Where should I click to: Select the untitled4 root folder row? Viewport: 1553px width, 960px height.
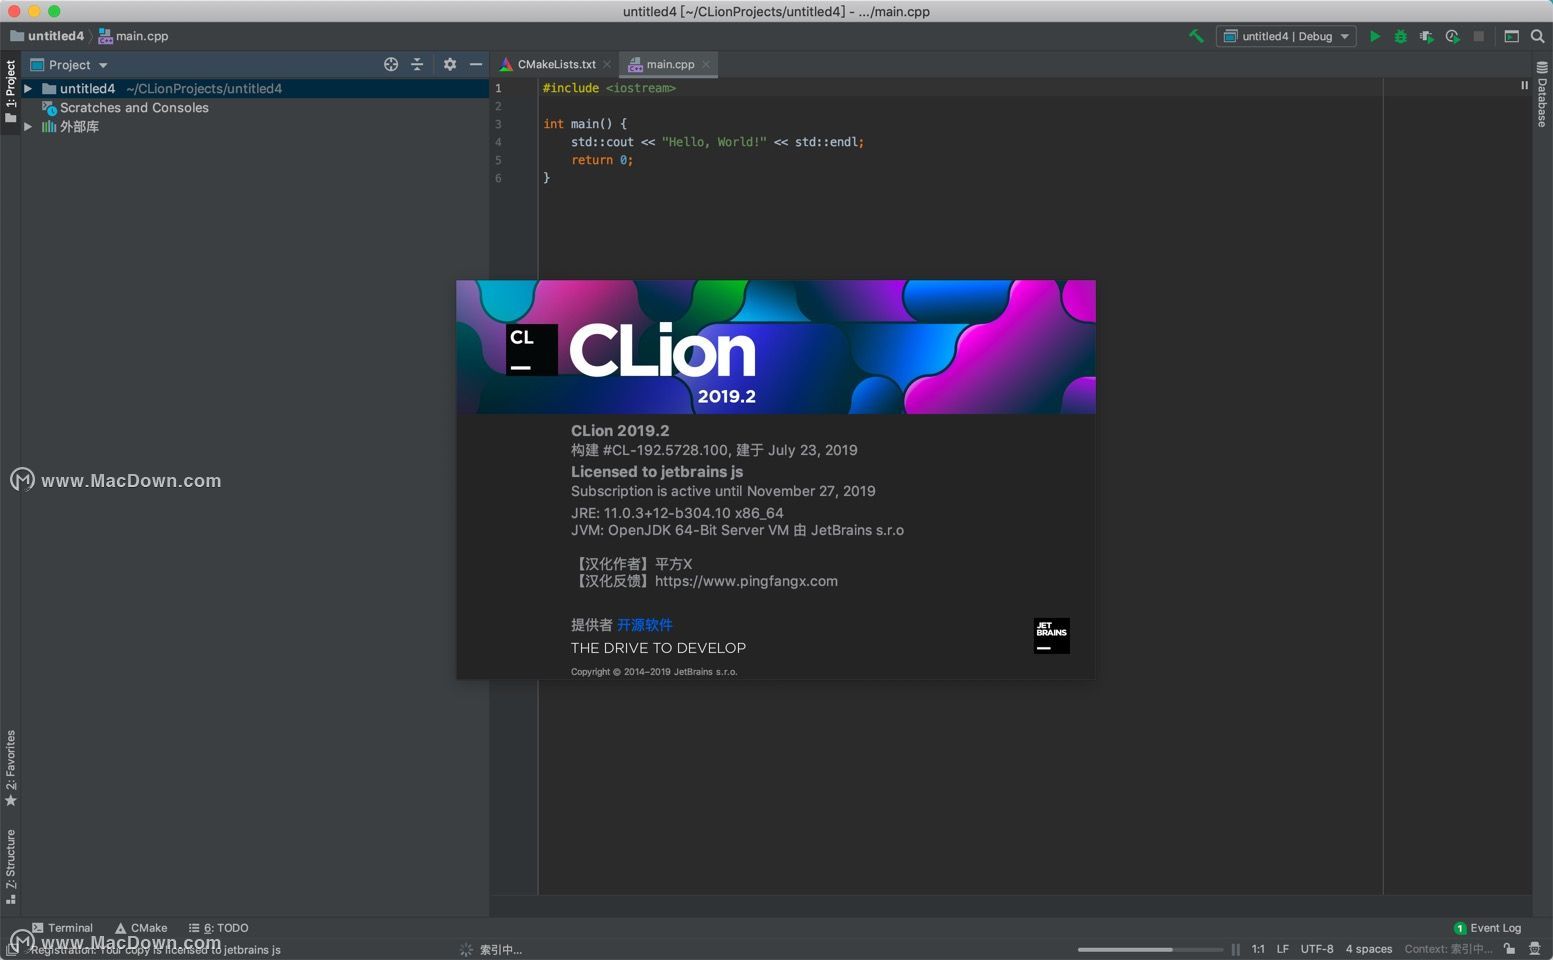(255, 88)
